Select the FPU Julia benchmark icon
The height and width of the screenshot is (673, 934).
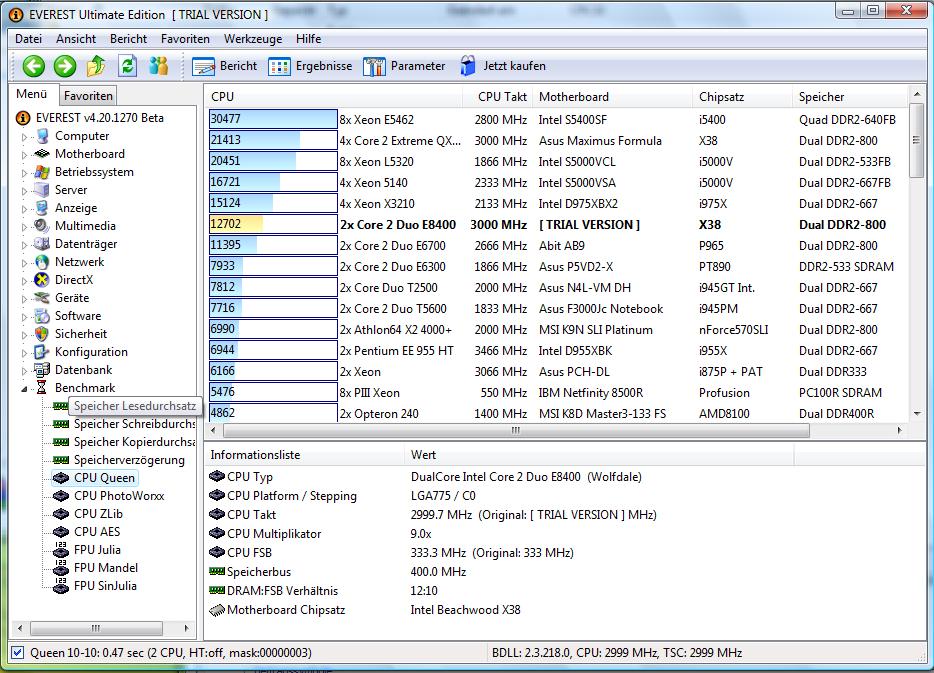point(61,550)
